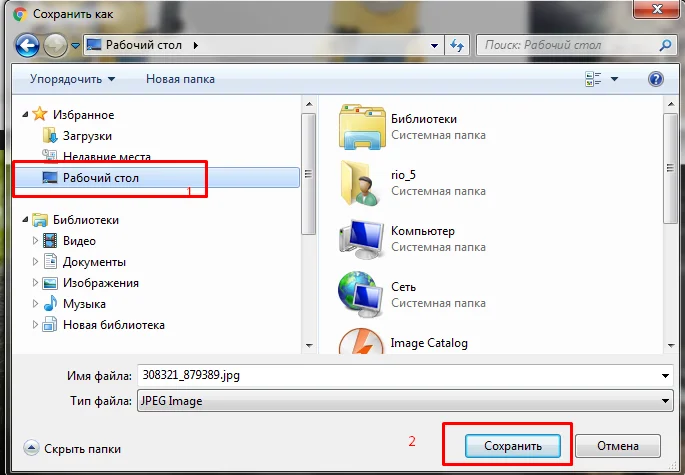685x475 pixels.
Task: Close the "Сохранить как" dialog
Action: (657, 9)
